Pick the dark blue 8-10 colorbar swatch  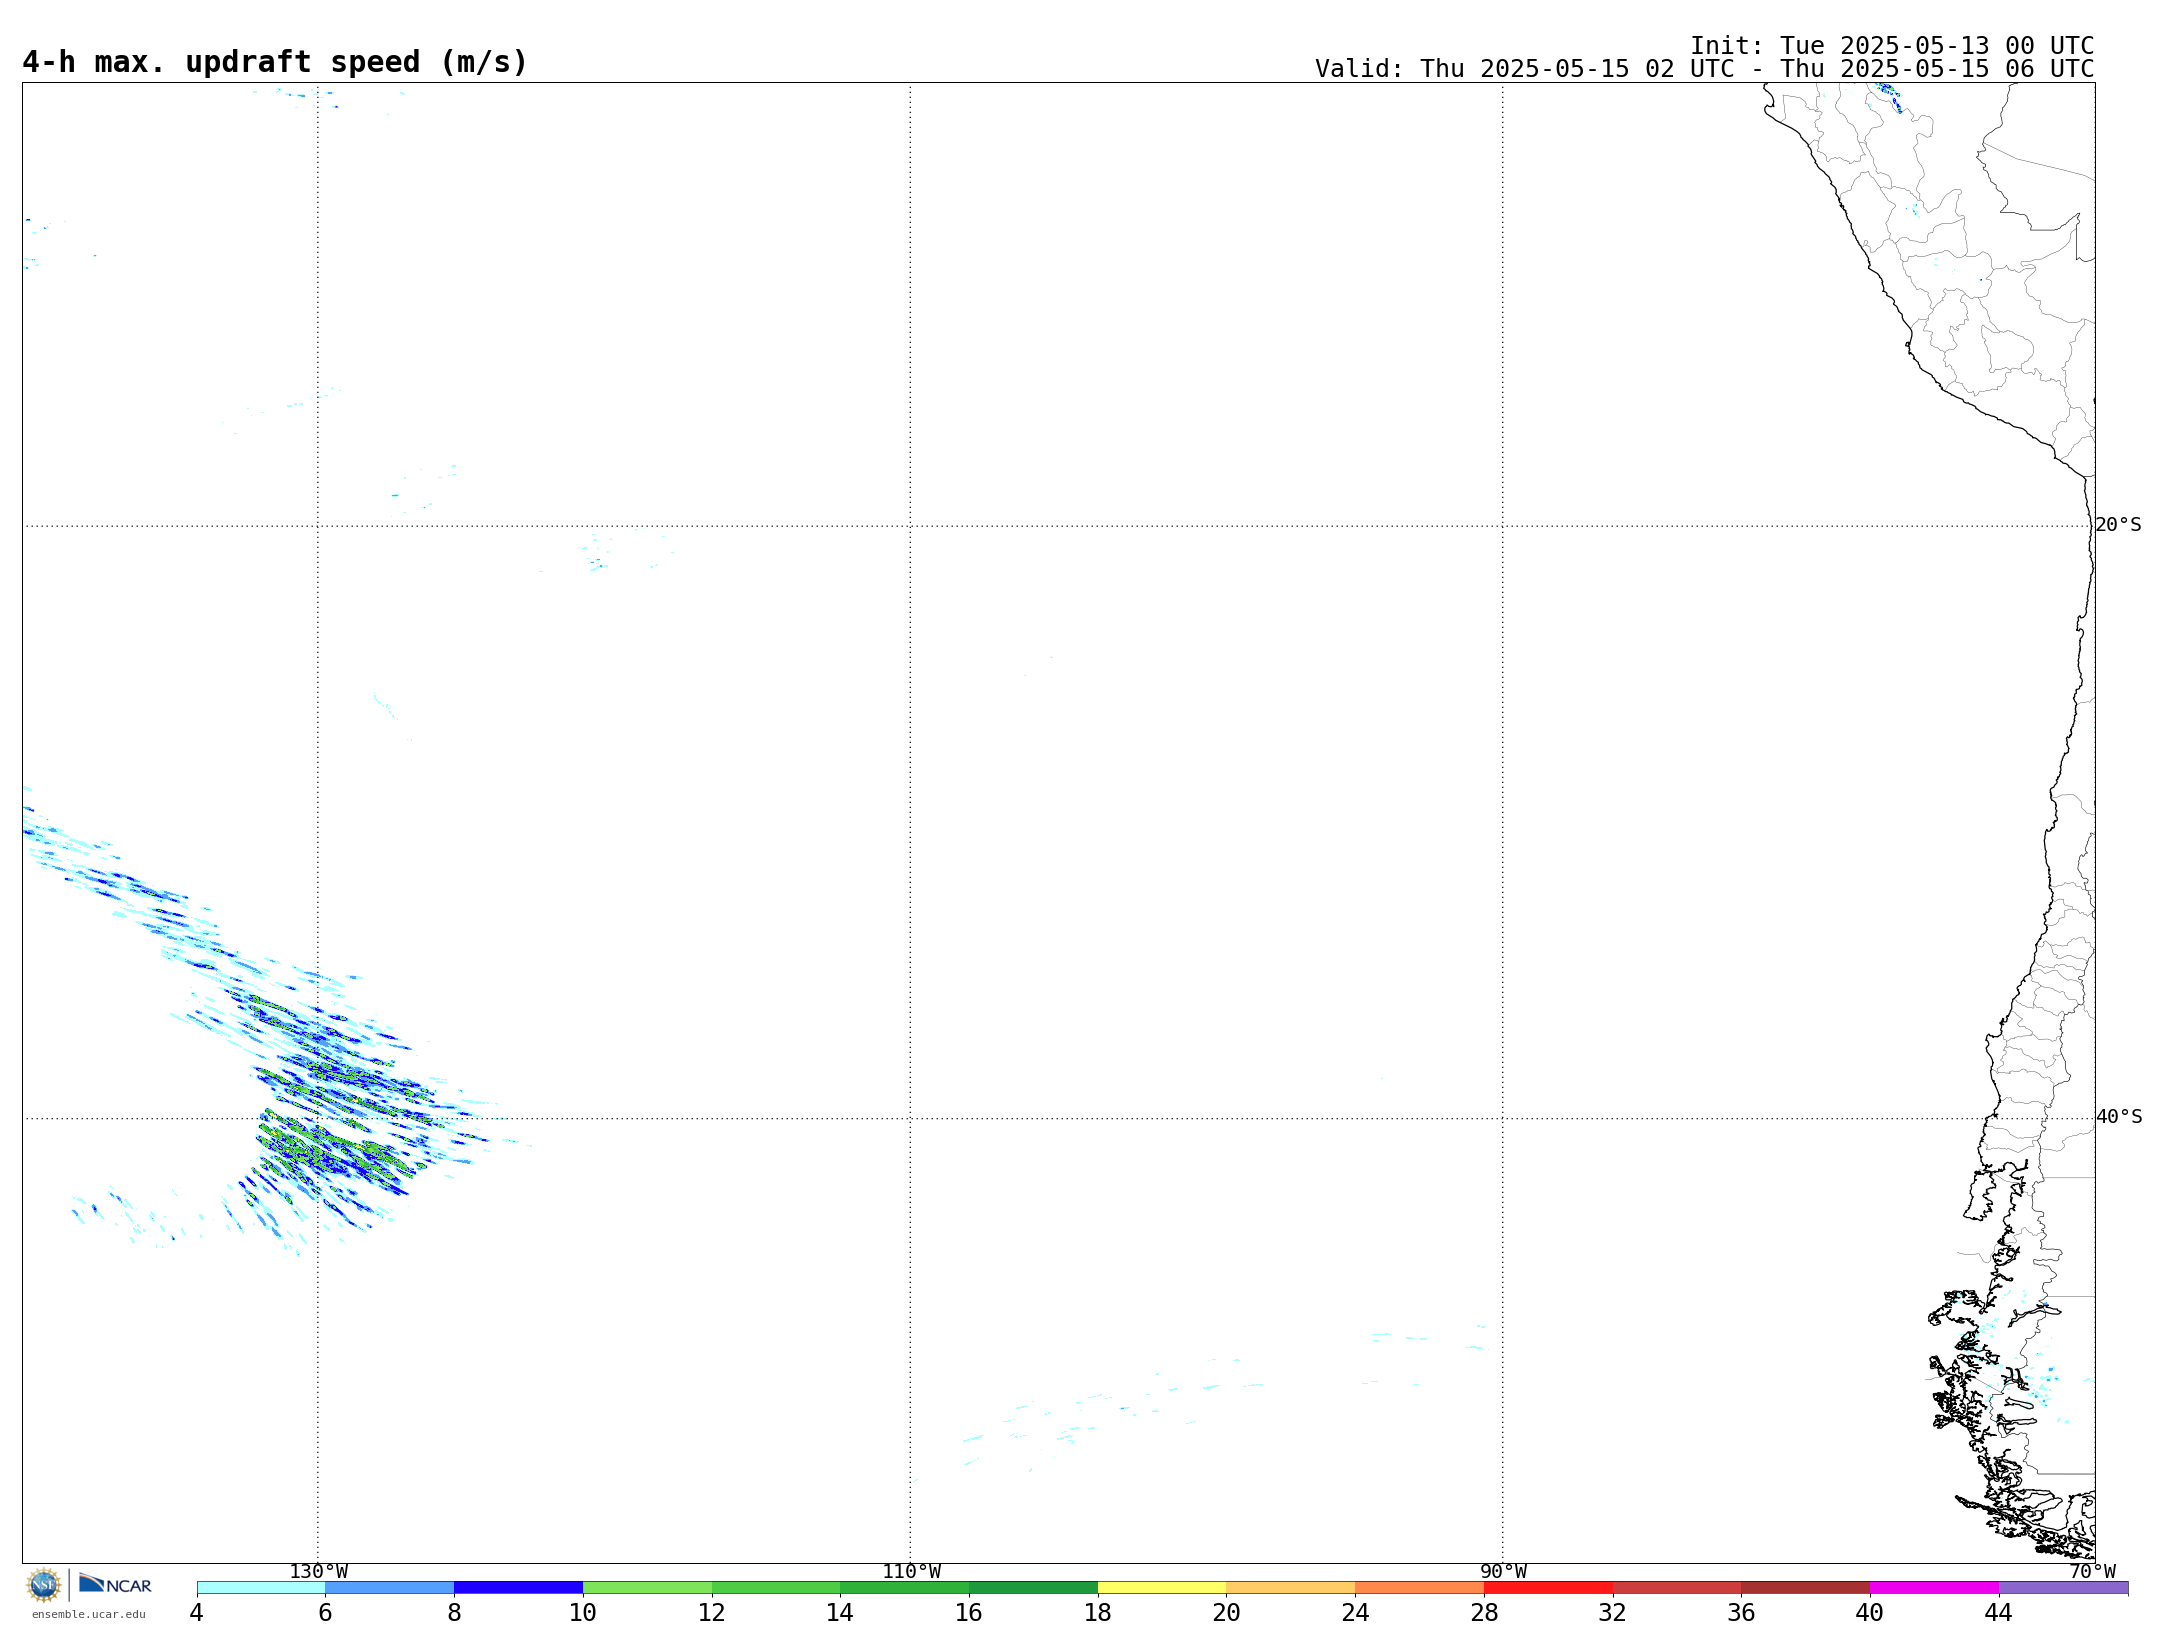point(518,1588)
